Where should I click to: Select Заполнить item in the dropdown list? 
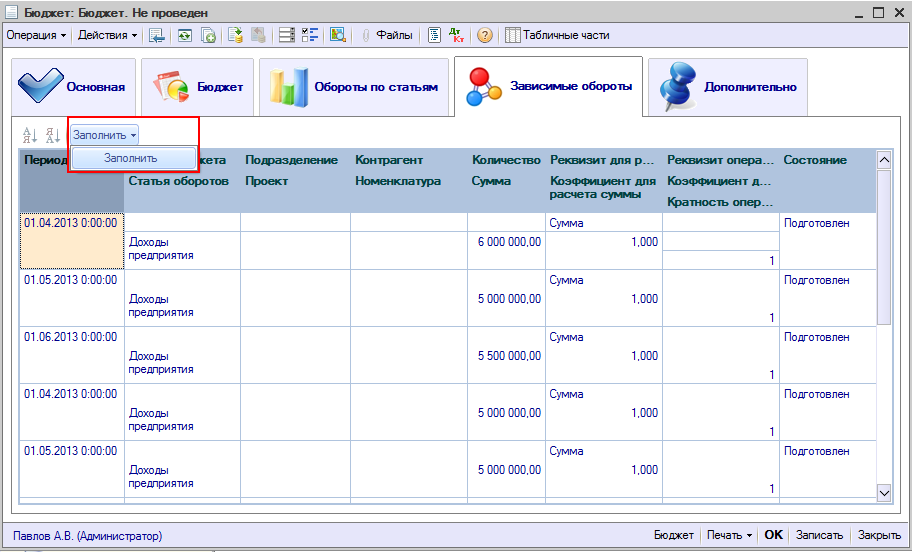131,158
